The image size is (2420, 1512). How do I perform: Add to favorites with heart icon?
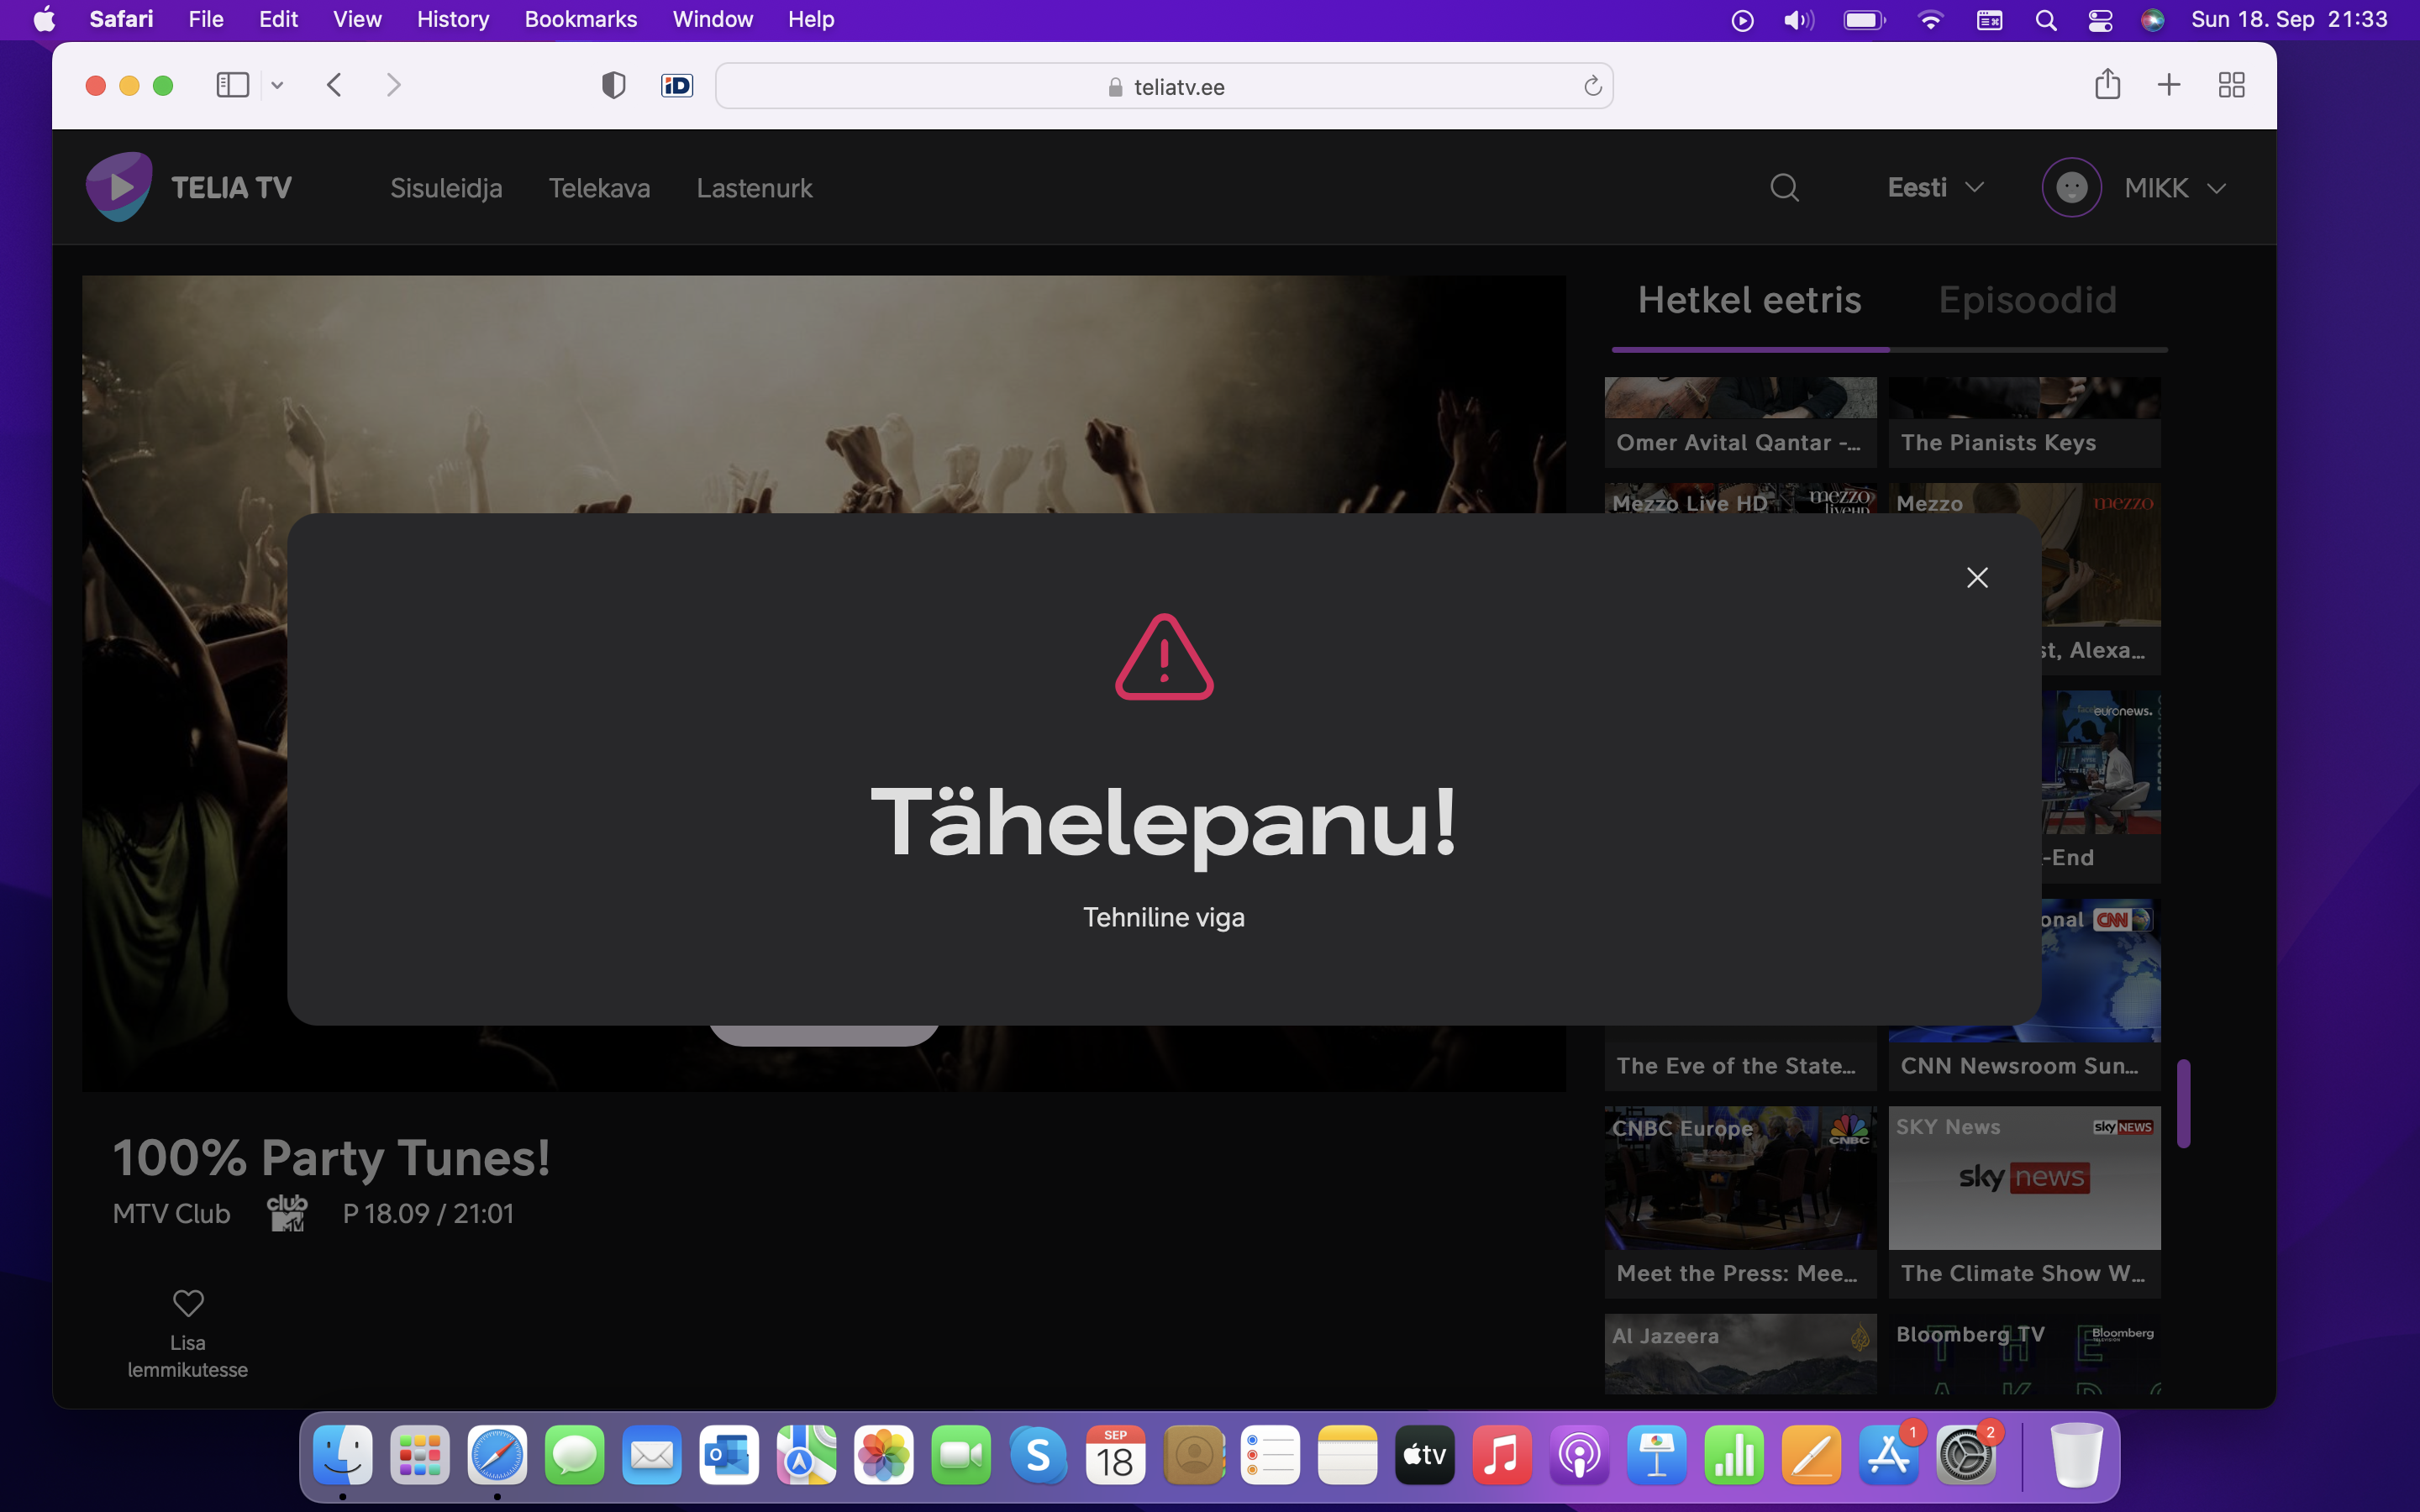click(x=188, y=1302)
